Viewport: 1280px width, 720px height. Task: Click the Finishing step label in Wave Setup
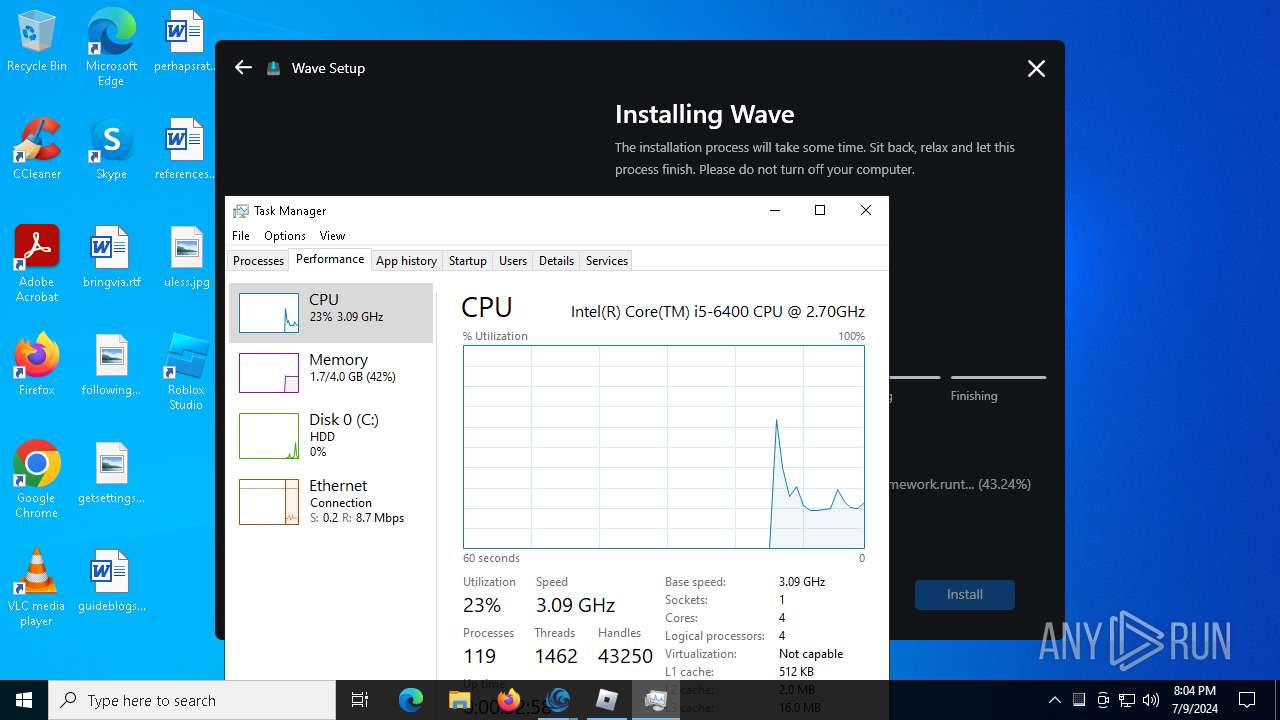pos(974,396)
